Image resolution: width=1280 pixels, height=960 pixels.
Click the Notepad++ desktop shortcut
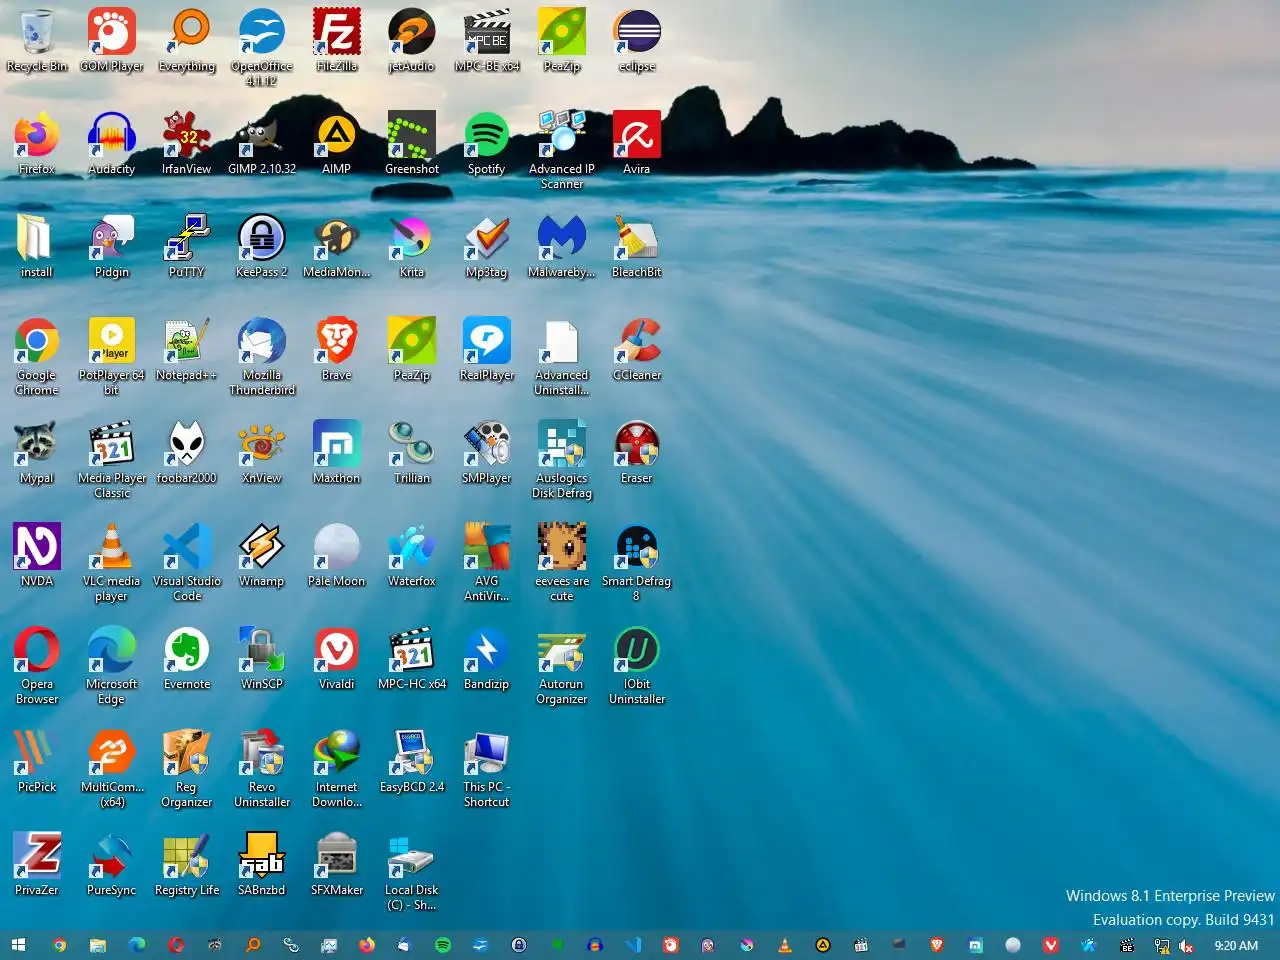[x=187, y=351]
